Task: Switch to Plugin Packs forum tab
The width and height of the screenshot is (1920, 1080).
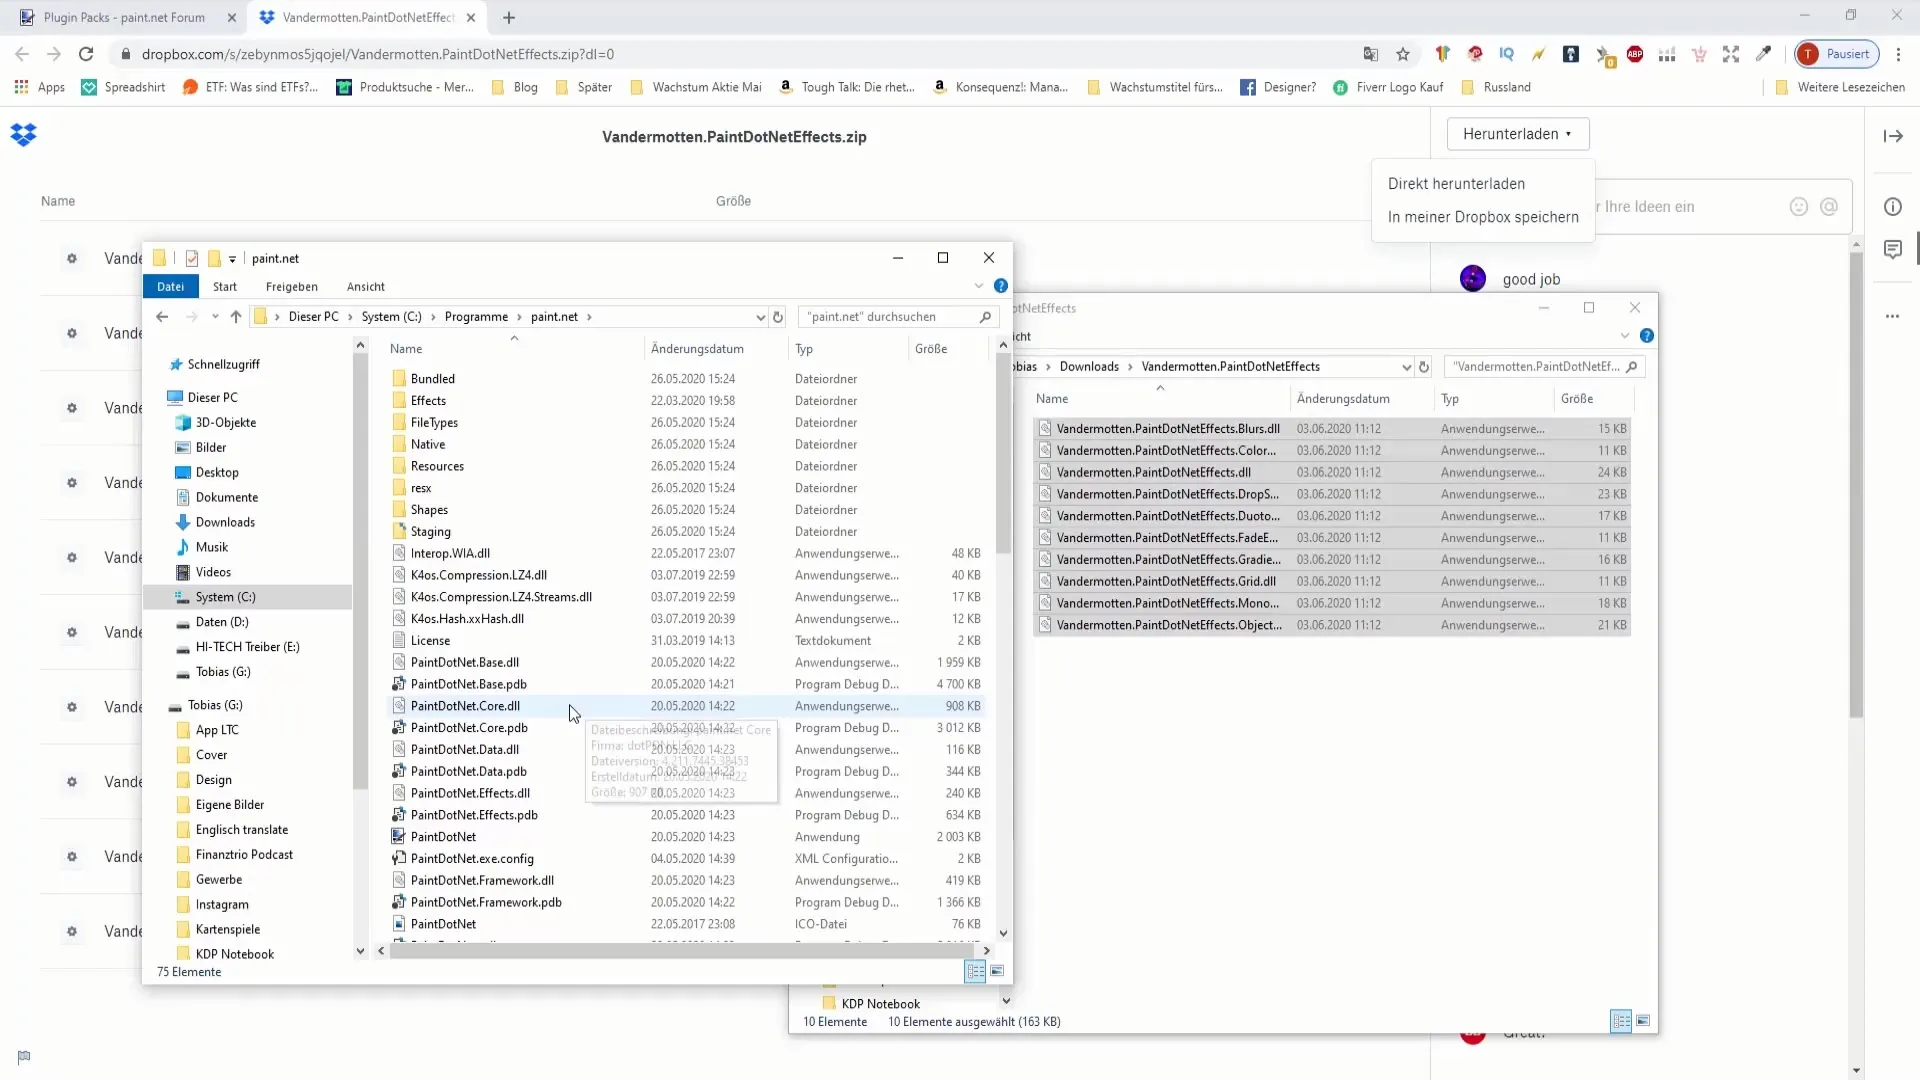Action: [x=124, y=17]
